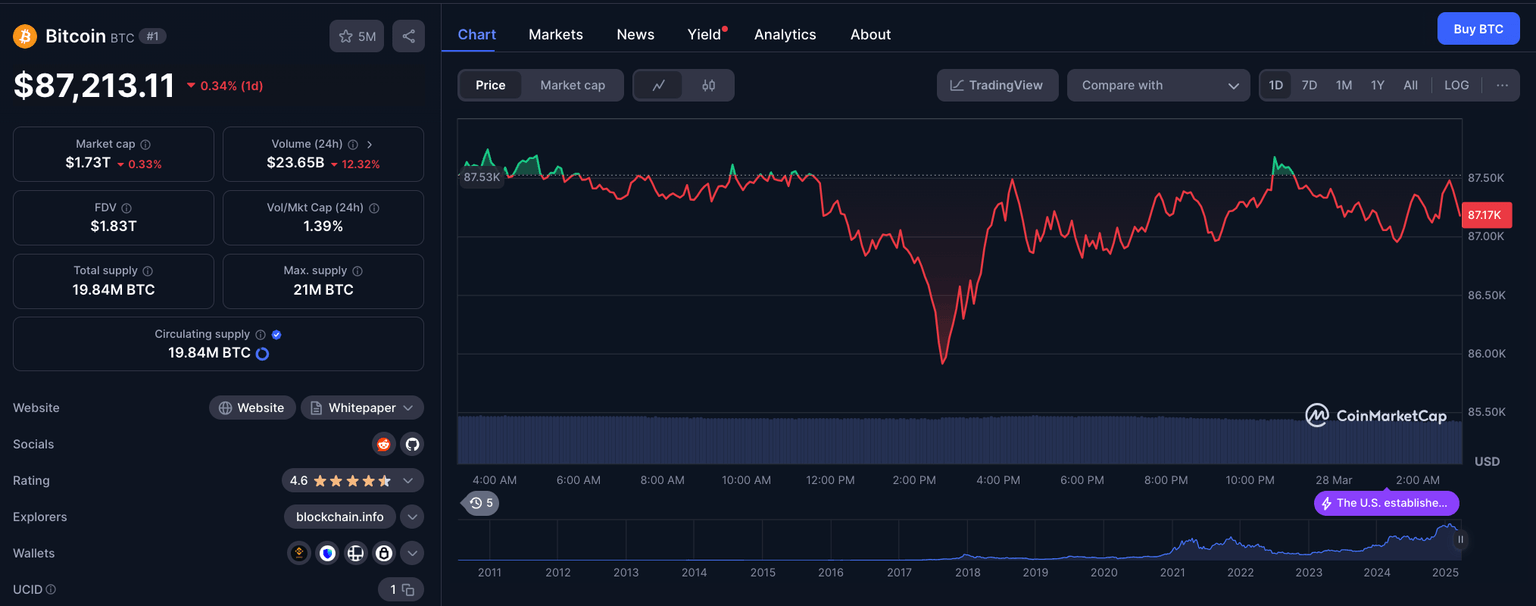This screenshot has width=1536, height=606.
Task: Open the Compare with dropdown
Action: click(1158, 85)
